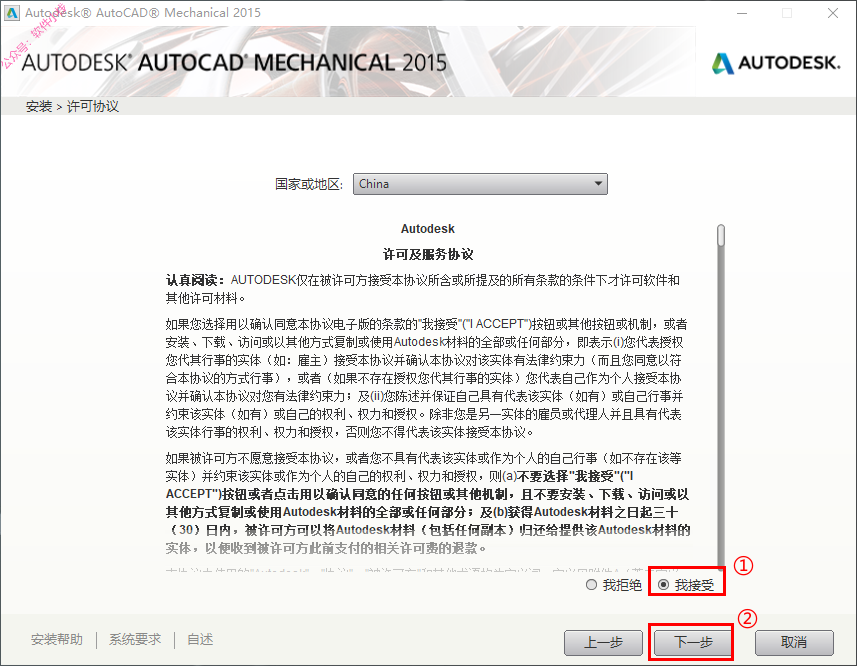Screen dimensions: 857x666
Task: Click the AutoCAD app icon in title bar
Action: pyautogui.click(x=12, y=13)
